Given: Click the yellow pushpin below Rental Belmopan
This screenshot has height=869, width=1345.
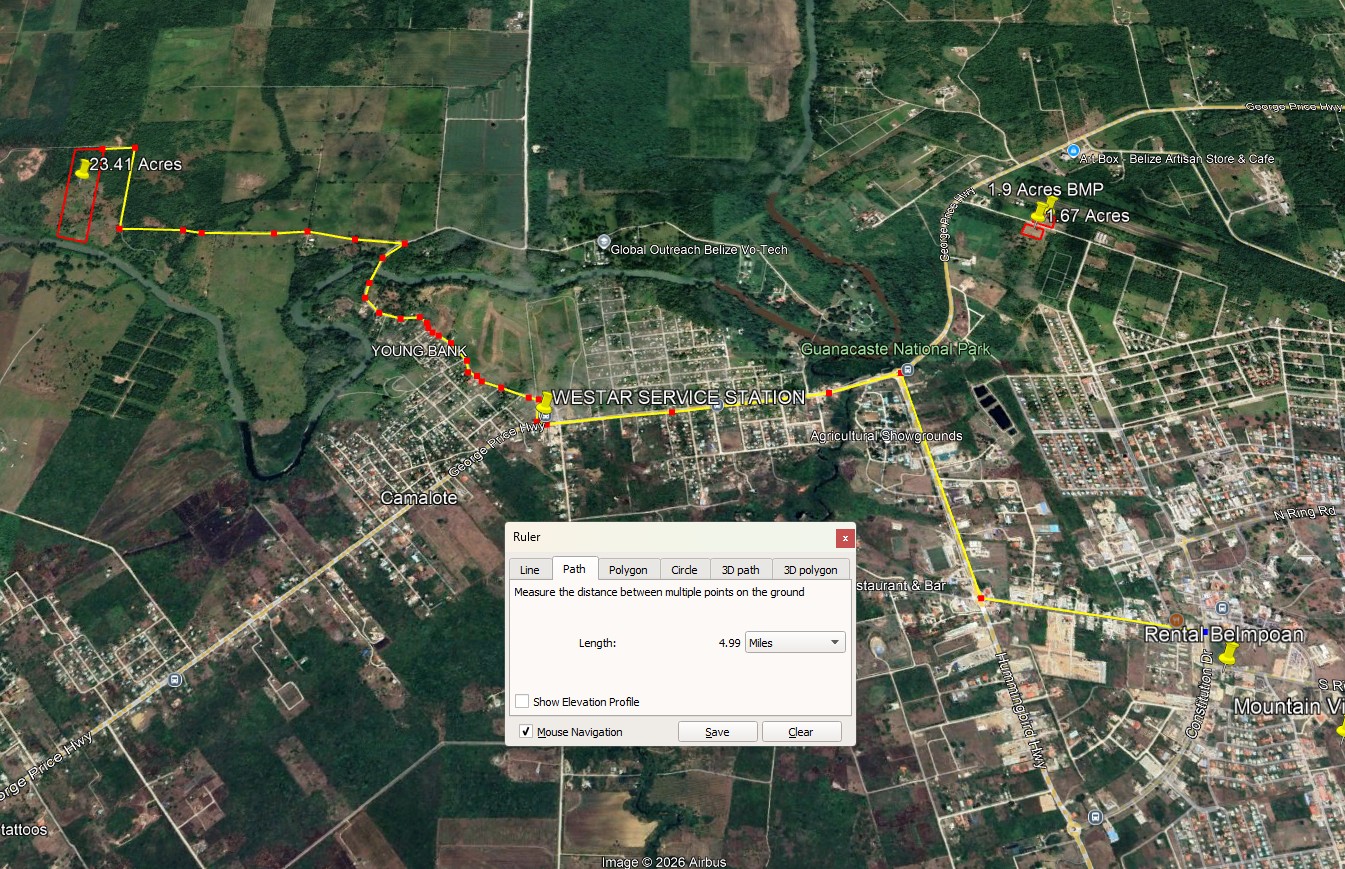Looking at the screenshot, I should tap(1229, 654).
